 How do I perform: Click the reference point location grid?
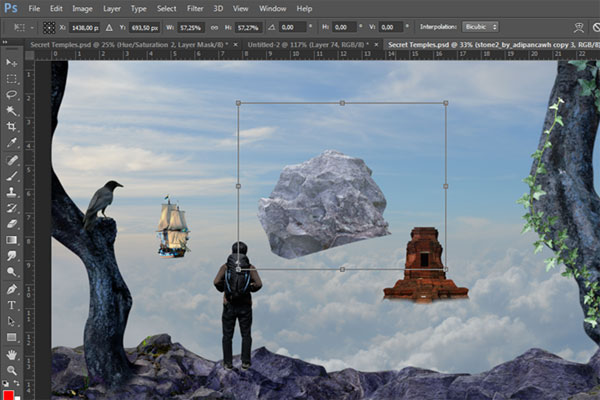point(51,26)
